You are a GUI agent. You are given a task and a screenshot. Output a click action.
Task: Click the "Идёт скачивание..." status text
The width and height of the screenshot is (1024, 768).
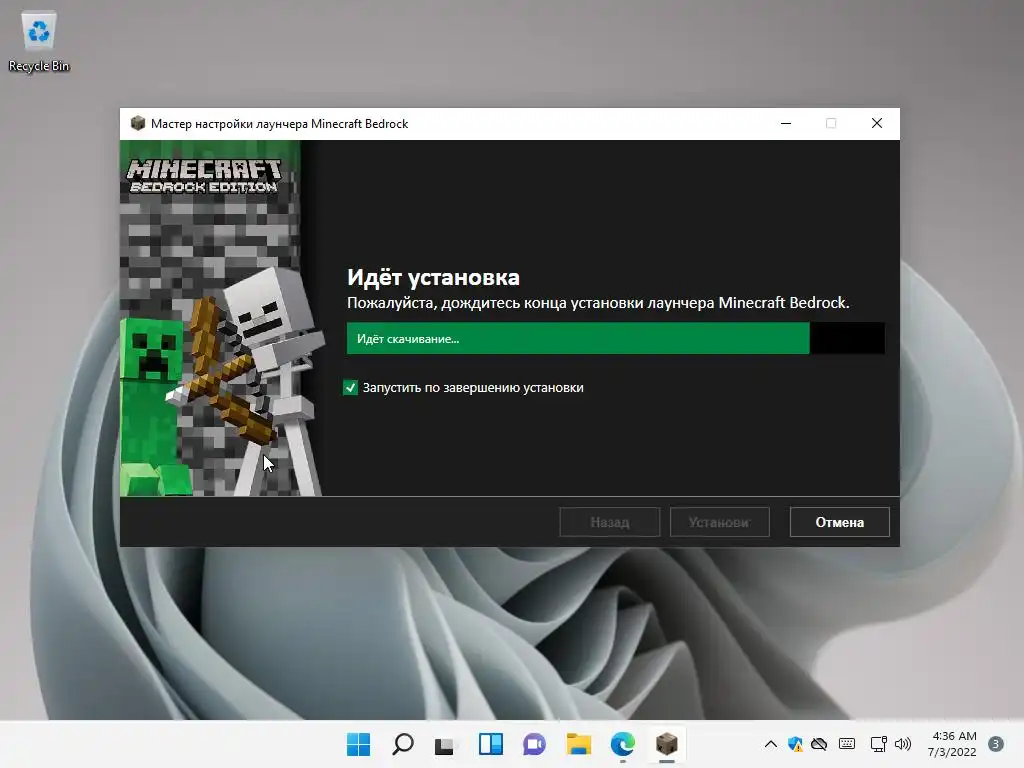click(x=408, y=339)
